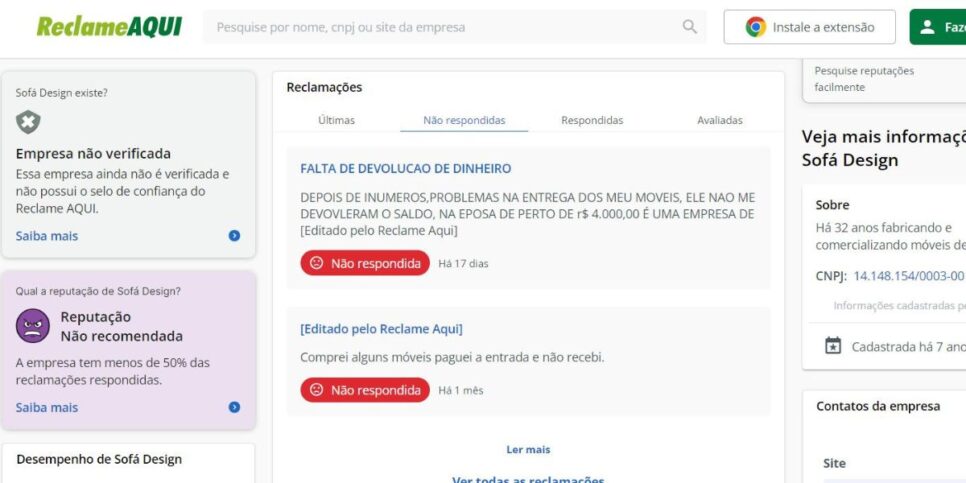Click Saiba mais under Reputação Não recomendada
The image size is (966, 483).
click(x=47, y=407)
